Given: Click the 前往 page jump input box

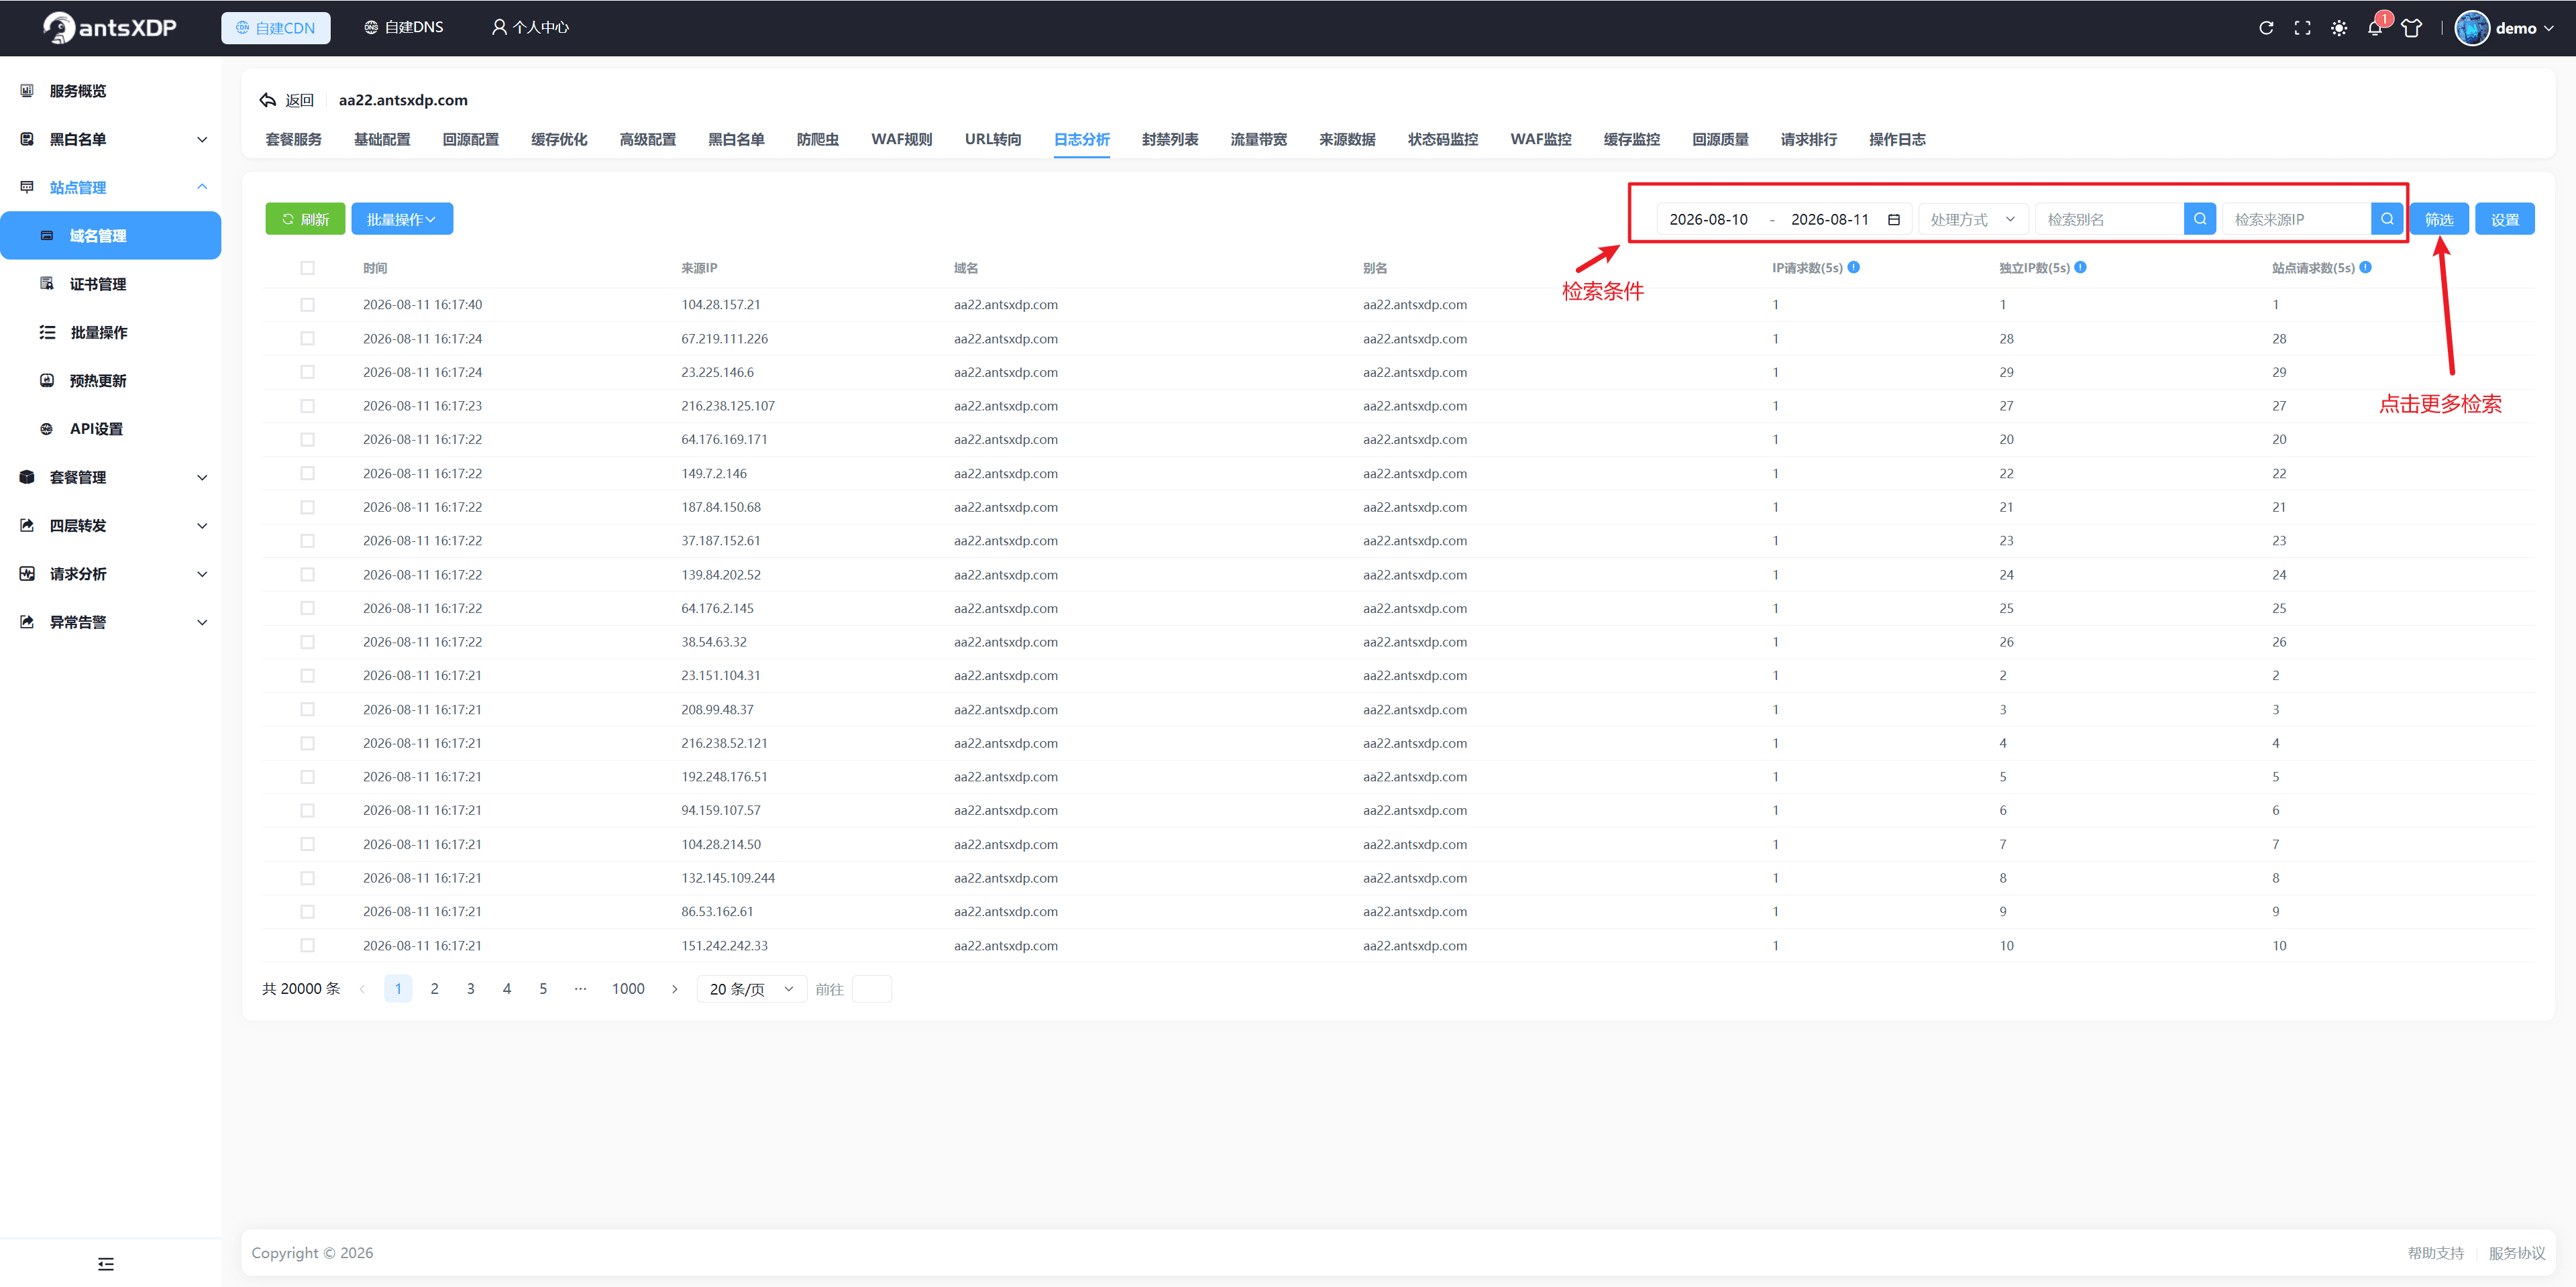Looking at the screenshot, I should (871, 989).
